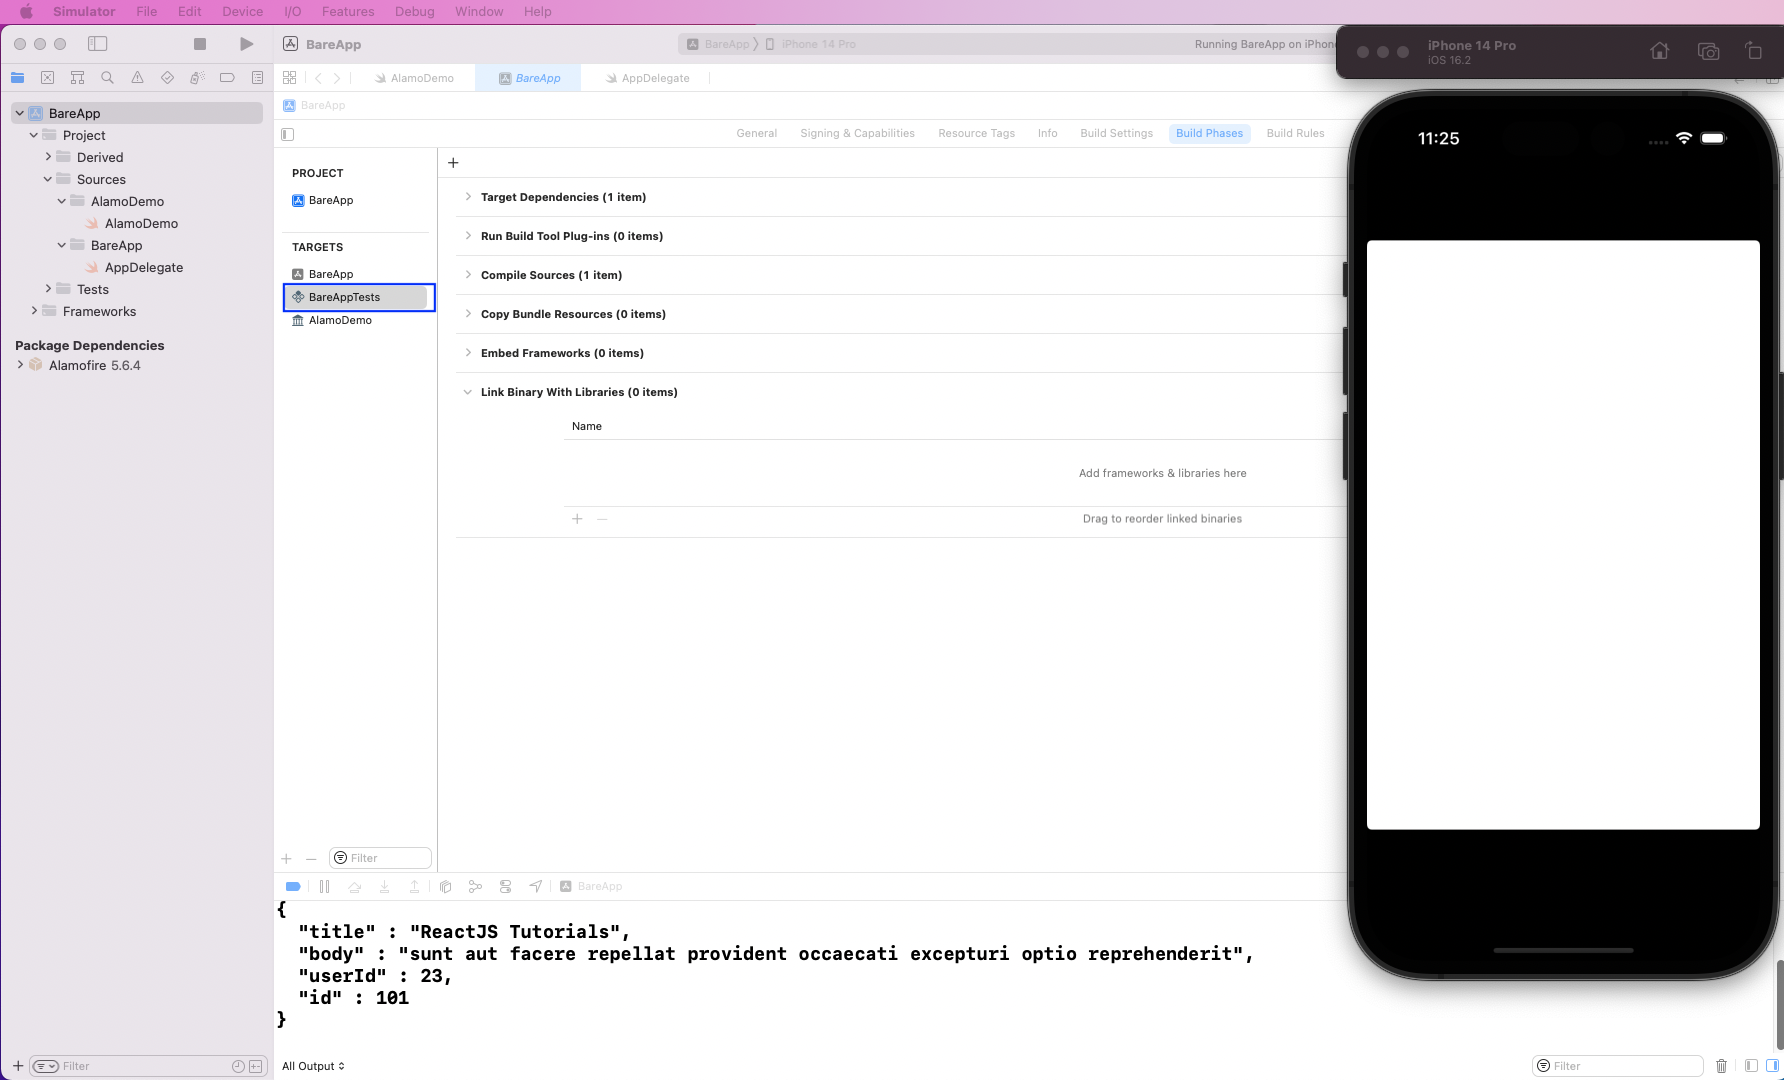The image size is (1784, 1080).
Task: Expand the Frameworks folder
Action: (x=34, y=311)
